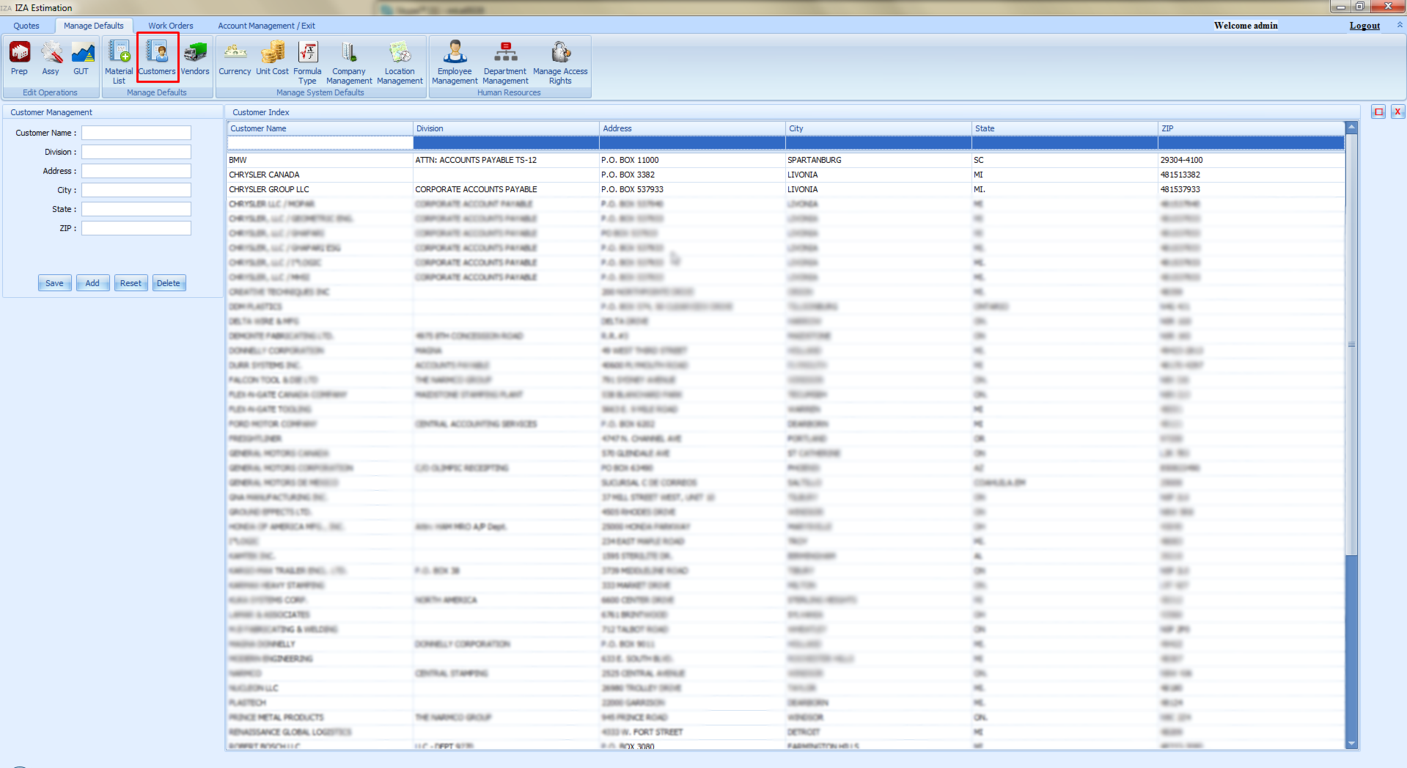Open the Material List defaults
Screen dimensions: 1407x768
click(119, 60)
